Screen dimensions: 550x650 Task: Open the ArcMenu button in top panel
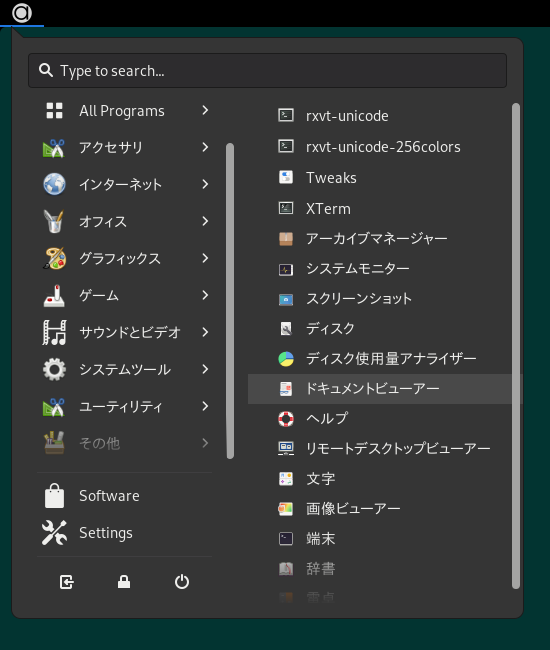pyautogui.click(x=22, y=13)
